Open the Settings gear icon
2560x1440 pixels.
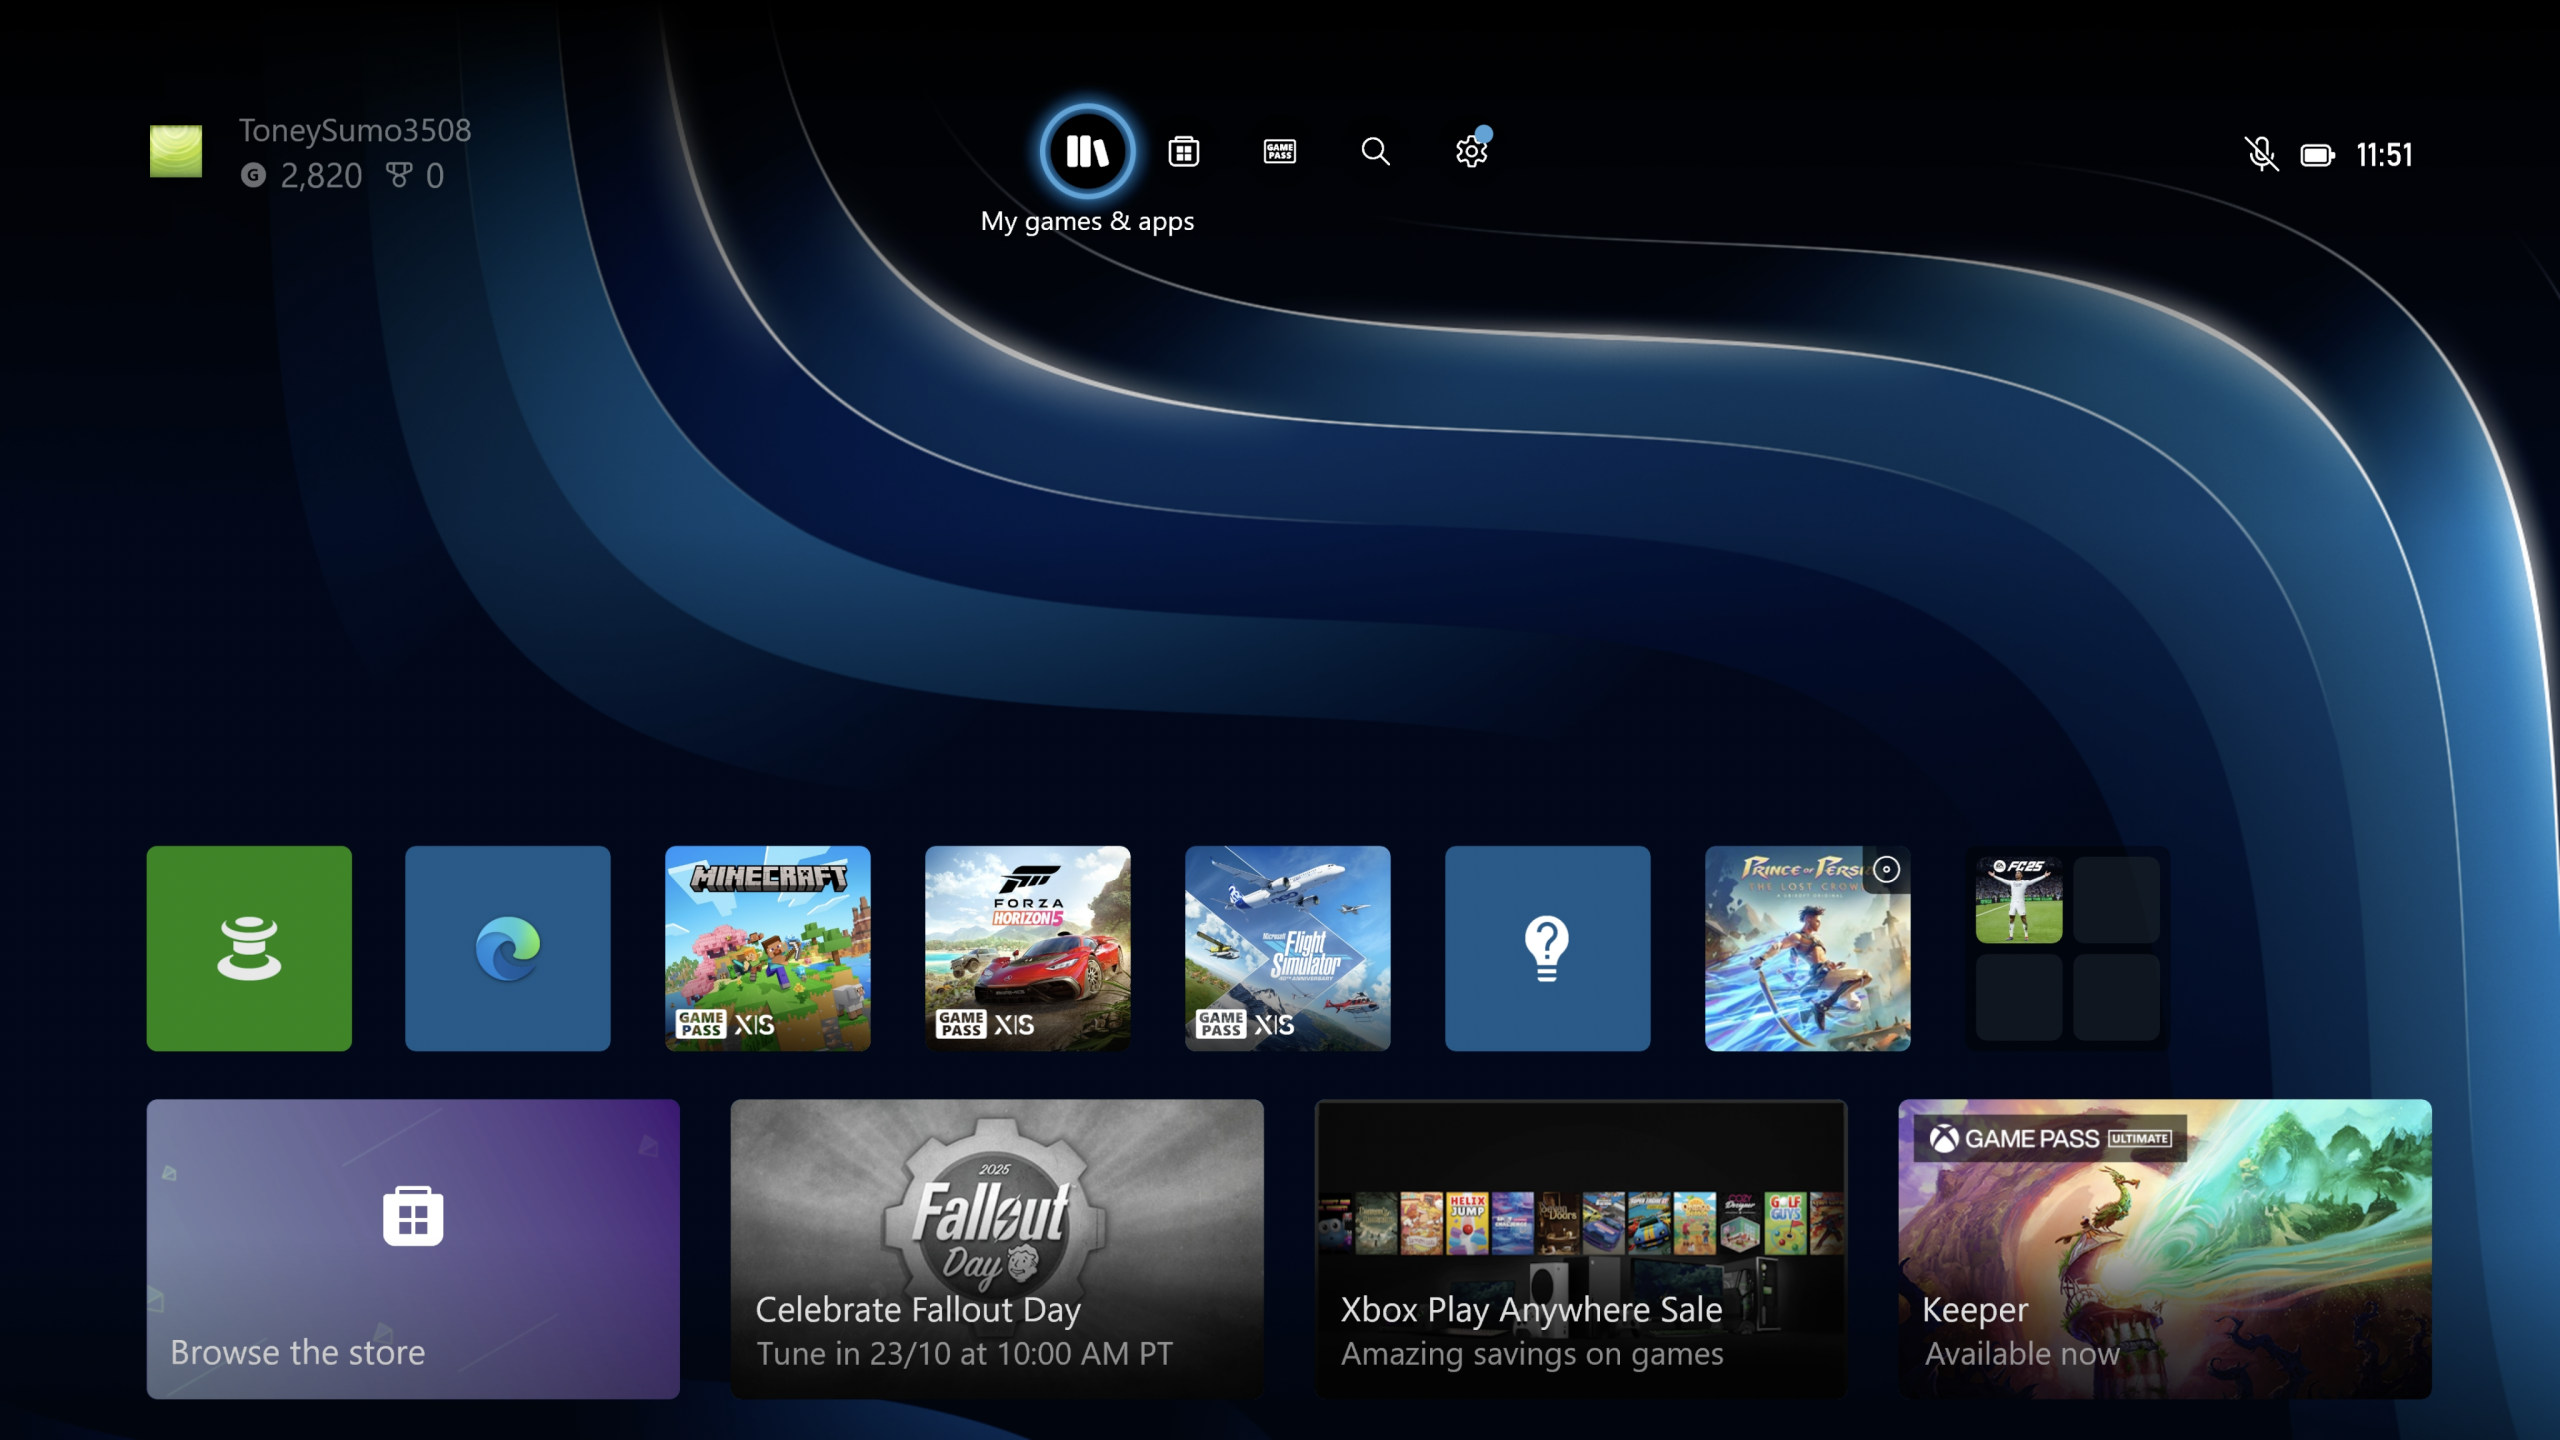(1471, 152)
